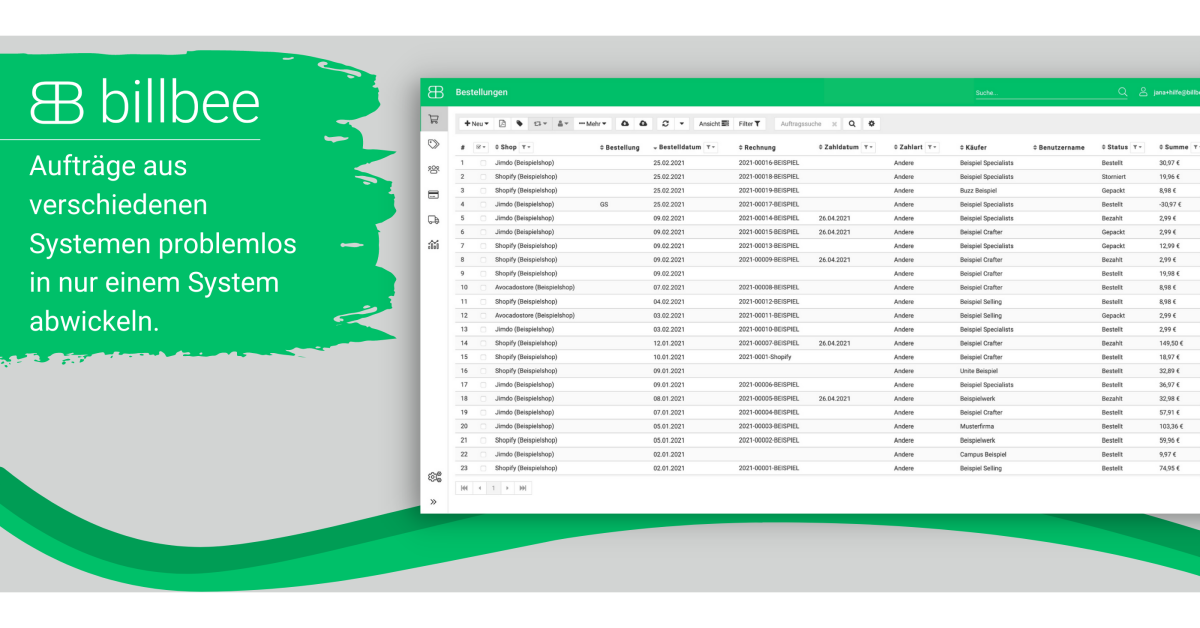The width and height of the screenshot is (1200, 628).
Task: Click the Billbee logo in the app header
Action: pyautogui.click(x=435, y=92)
